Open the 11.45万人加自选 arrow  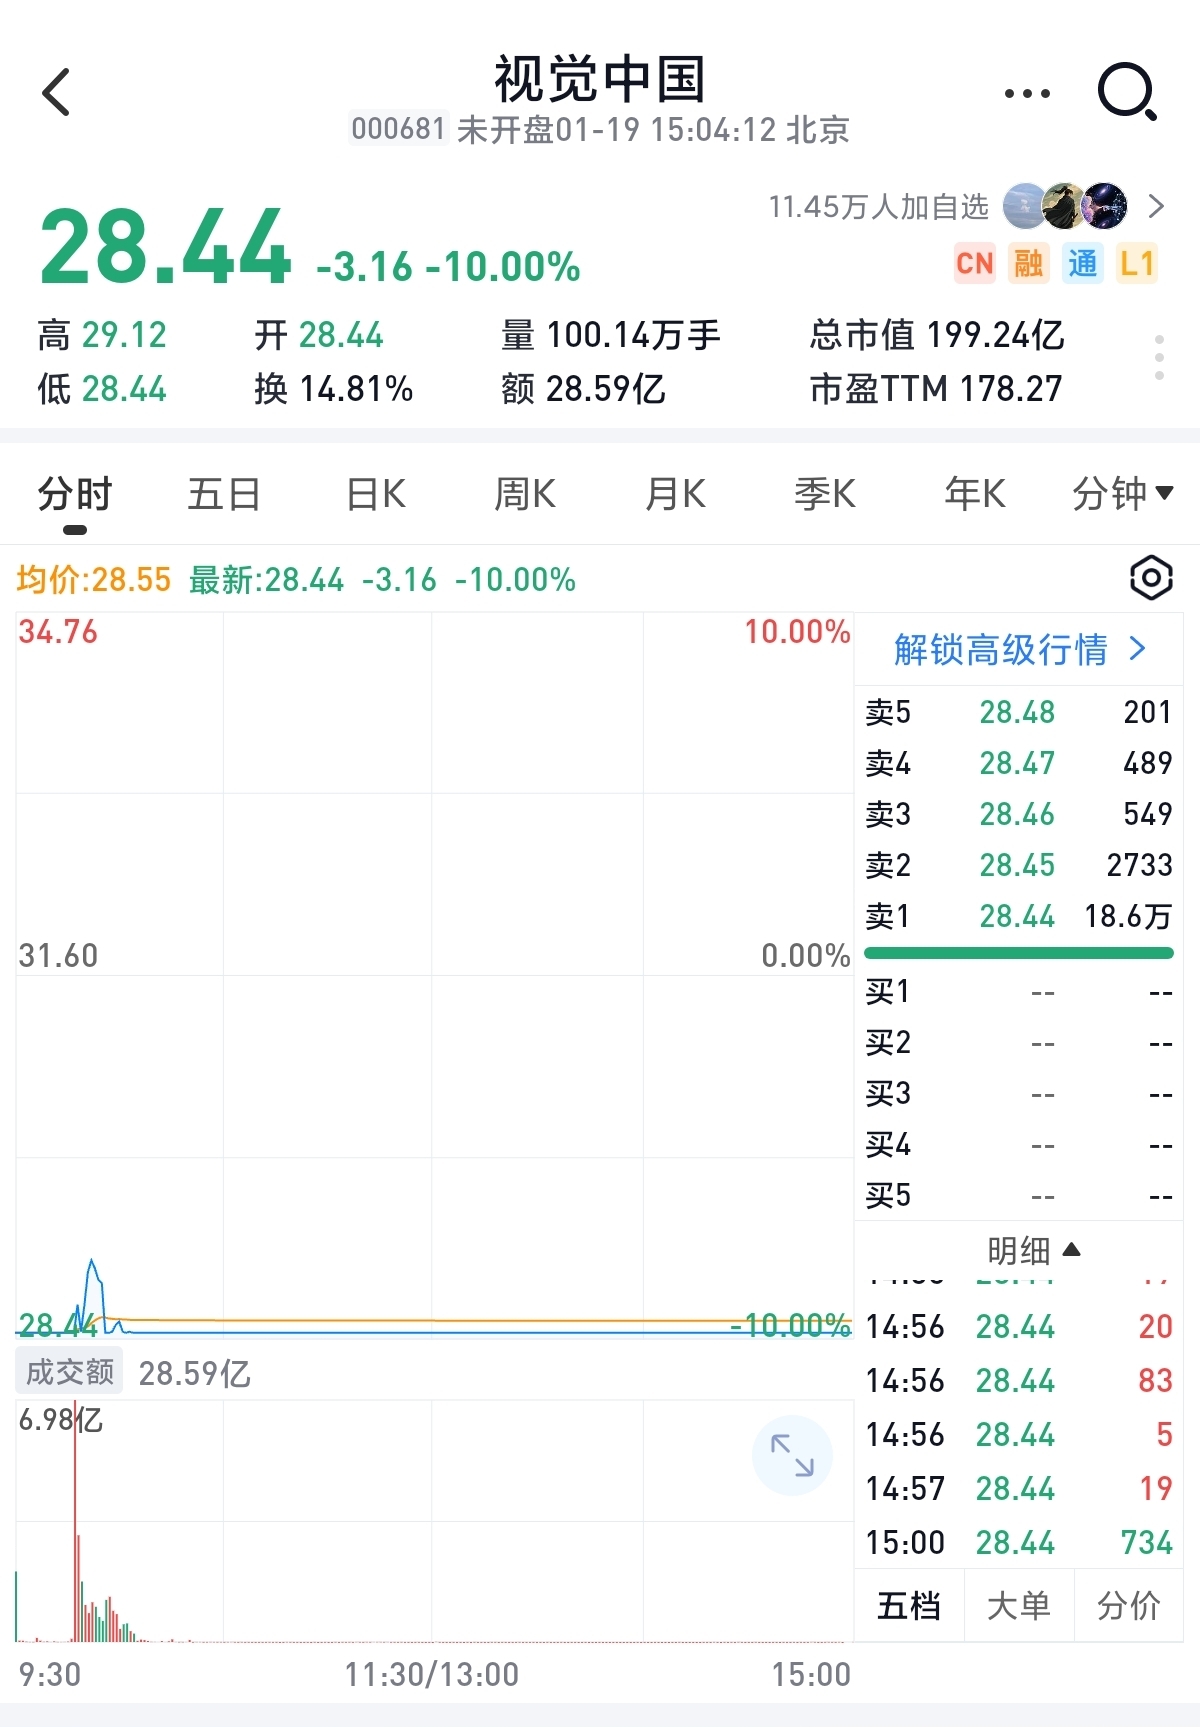[1156, 206]
